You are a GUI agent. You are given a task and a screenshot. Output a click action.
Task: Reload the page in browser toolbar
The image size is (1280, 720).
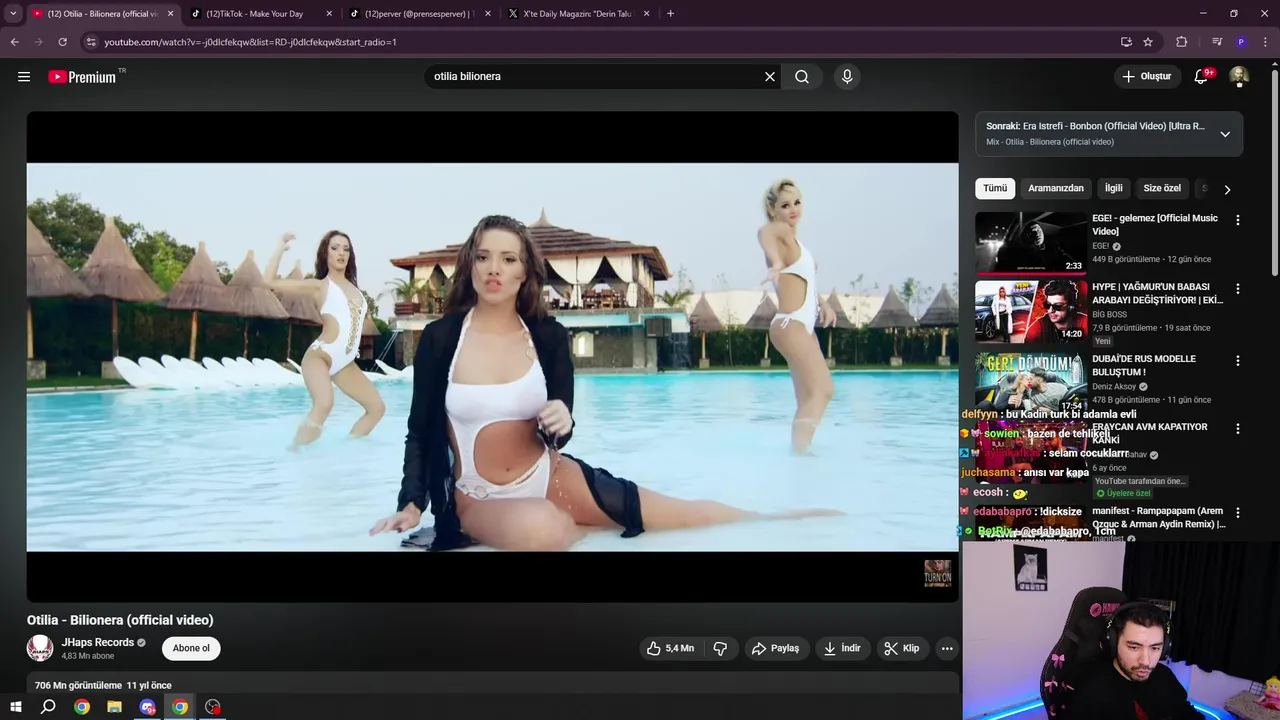click(62, 42)
